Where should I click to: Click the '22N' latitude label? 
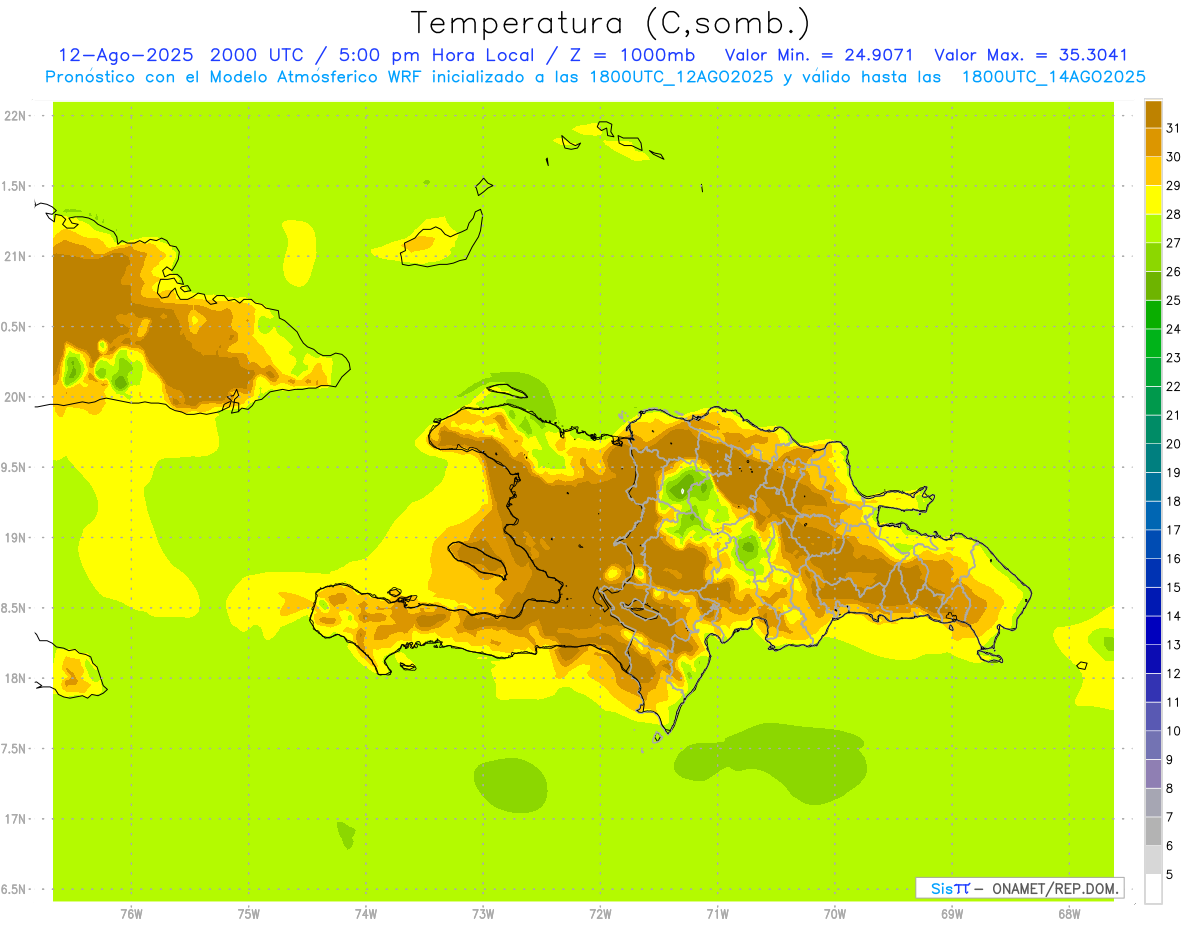pos(14,116)
